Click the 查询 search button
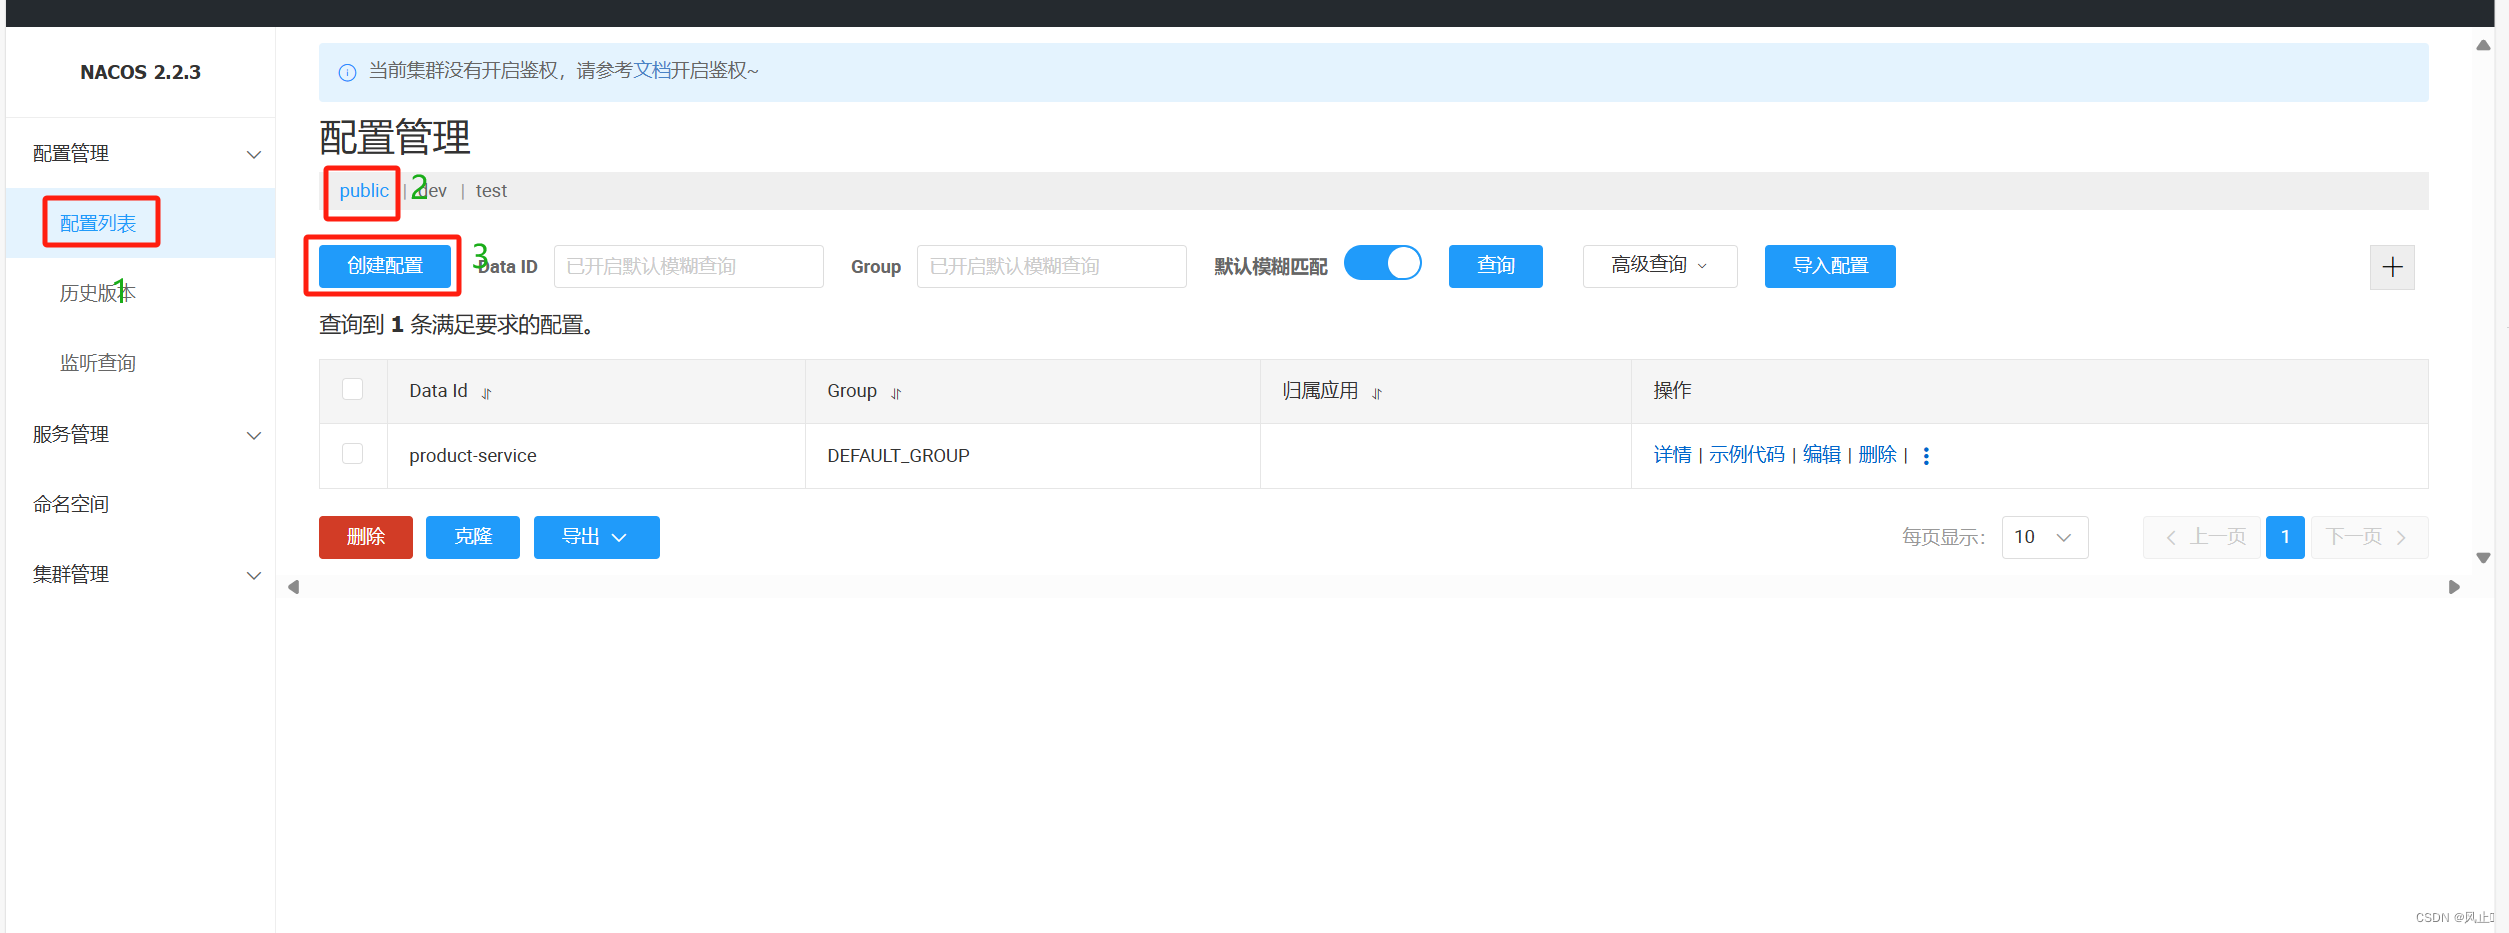The height and width of the screenshot is (933, 2509). (1496, 266)
